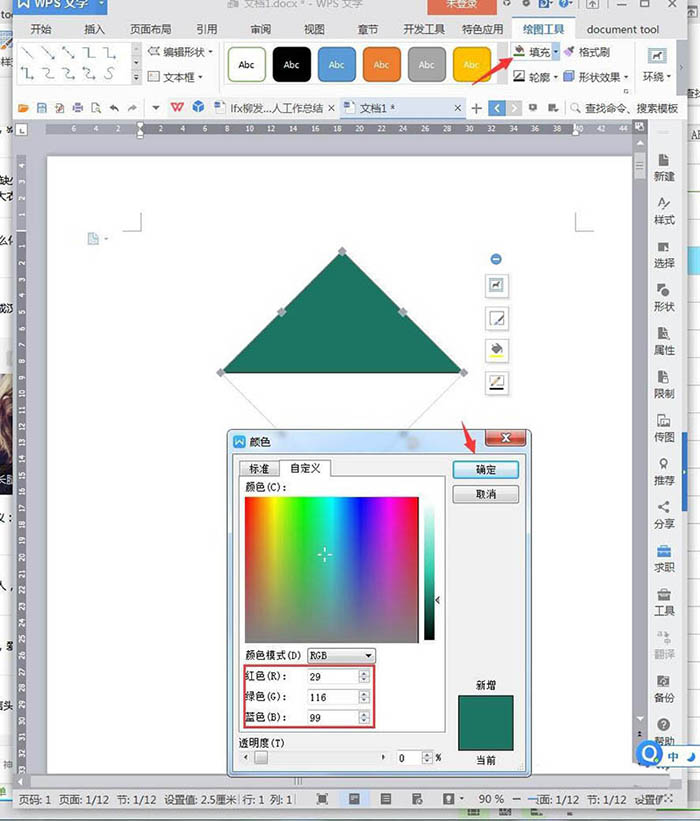This screenshot has height=821, width=700.
Task: Expand the Edit Shape (编辑形状) menu
Action: 181,52
